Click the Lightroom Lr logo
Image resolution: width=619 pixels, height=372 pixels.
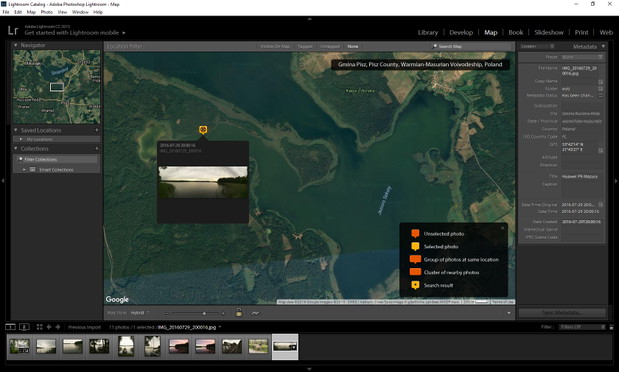[13, 30]
